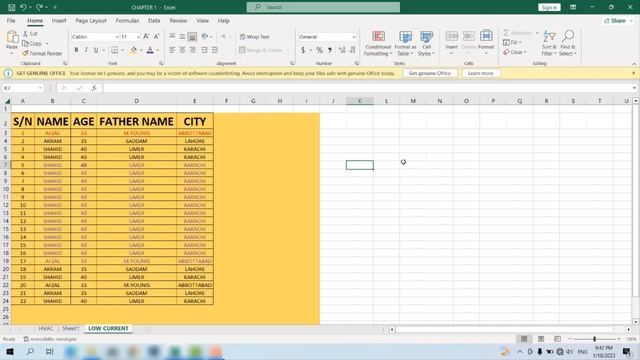The image size is (640, 360).
Task: Click the Font Color letter A icon
Action: [x=150, y=50]
